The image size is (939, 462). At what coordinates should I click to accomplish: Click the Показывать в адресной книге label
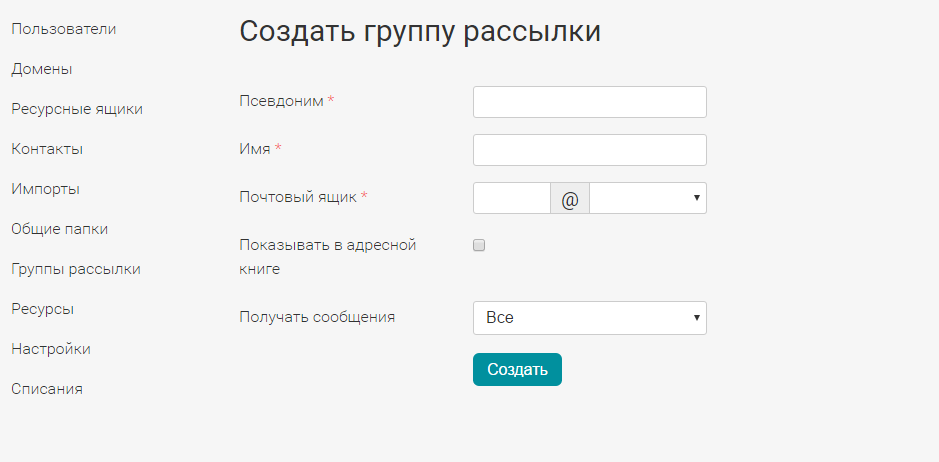tap(328, 257)
